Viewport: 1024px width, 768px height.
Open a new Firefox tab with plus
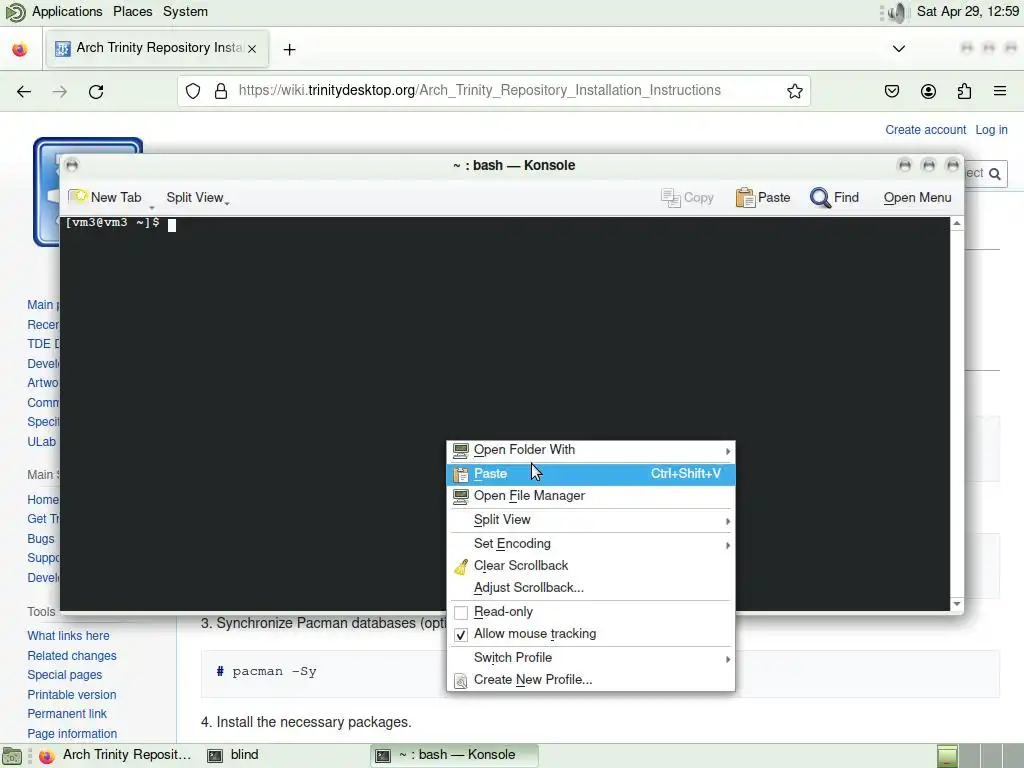click(289, 50)
